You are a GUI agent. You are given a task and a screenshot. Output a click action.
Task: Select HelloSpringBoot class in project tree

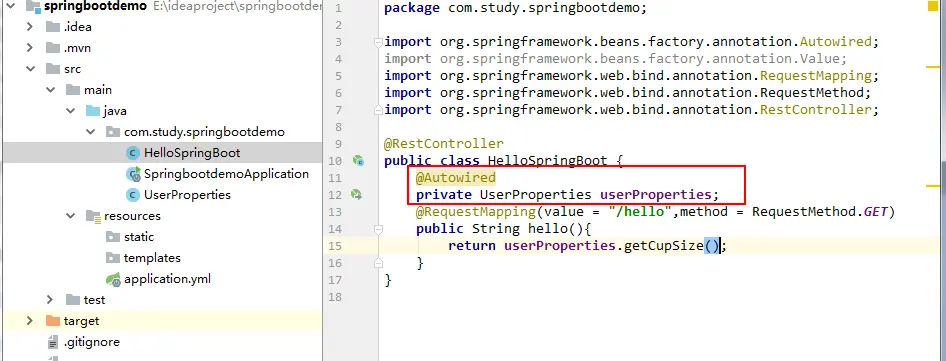(x=192, y=153)
